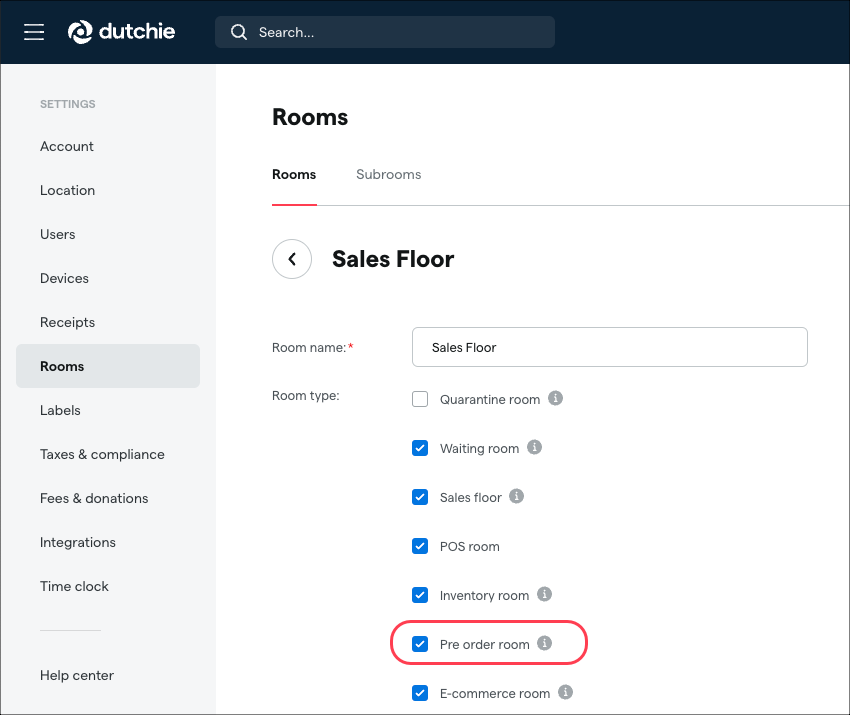Open the Devices settings page
This screenshot has width=850, height=715.
click(64, 278)
